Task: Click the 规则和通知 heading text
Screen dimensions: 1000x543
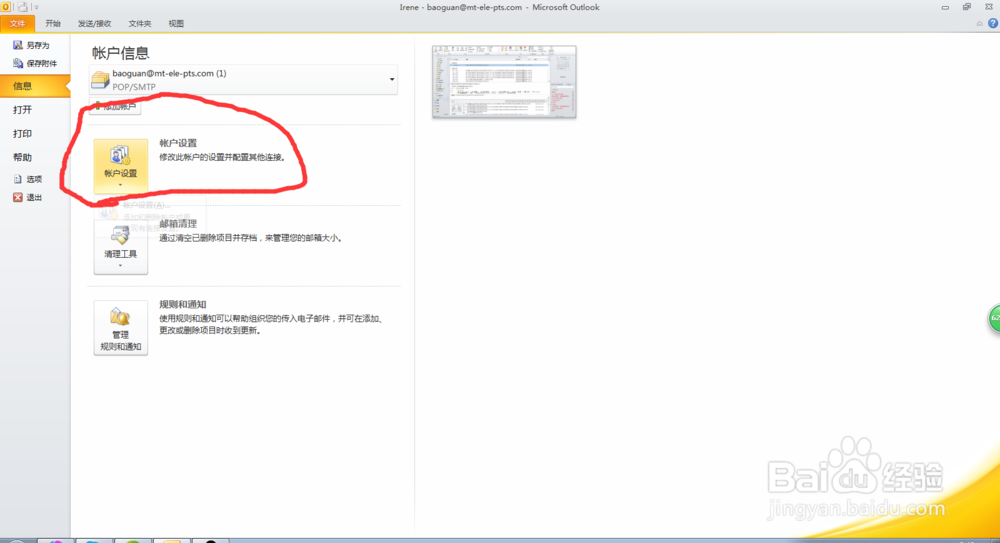Action: 182,304
